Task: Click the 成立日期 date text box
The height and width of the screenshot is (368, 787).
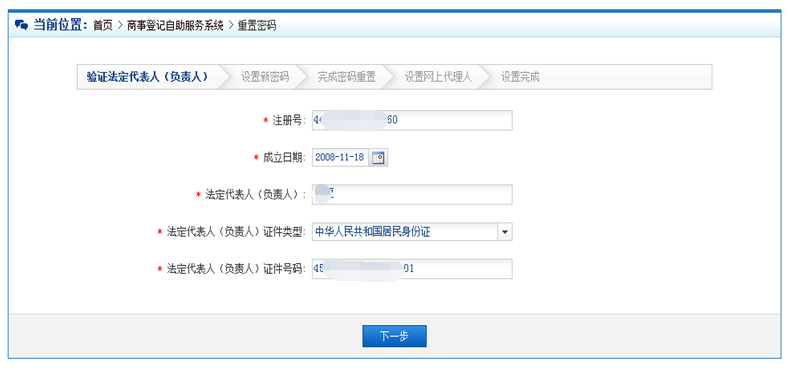Action: [x=341, y=158]
